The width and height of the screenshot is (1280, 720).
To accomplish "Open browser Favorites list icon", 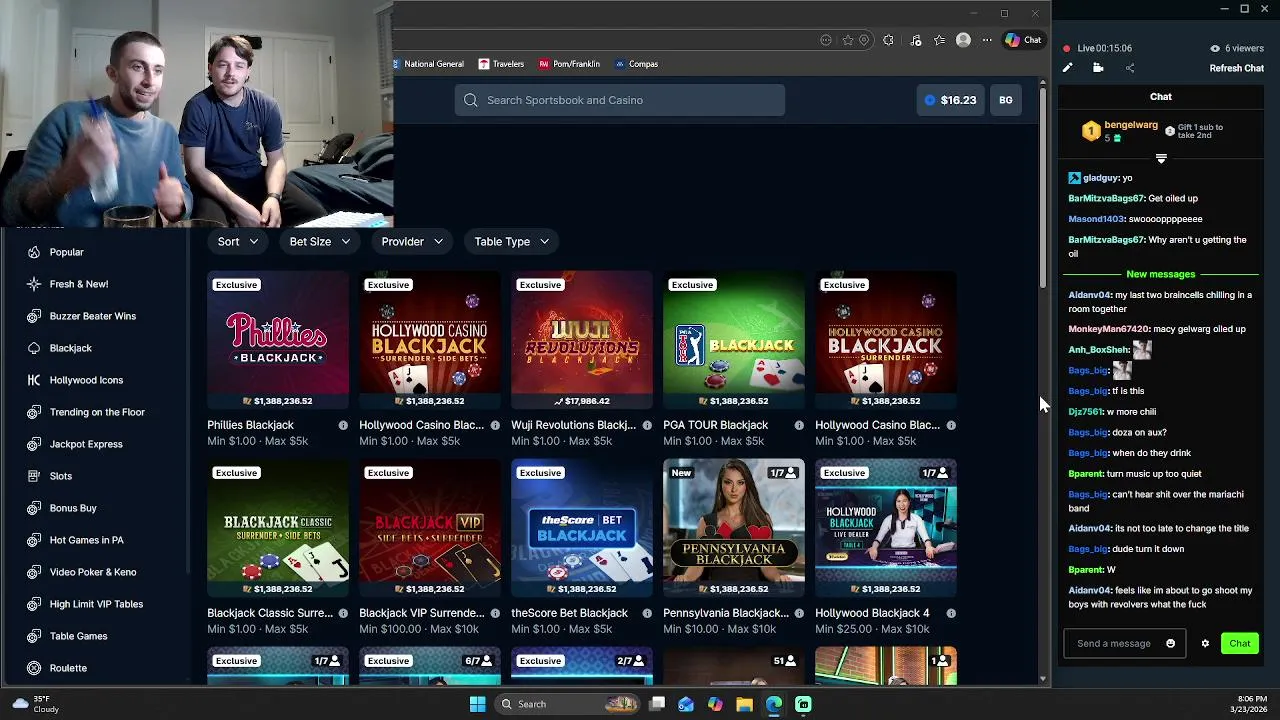I will (x=939, y=40).
